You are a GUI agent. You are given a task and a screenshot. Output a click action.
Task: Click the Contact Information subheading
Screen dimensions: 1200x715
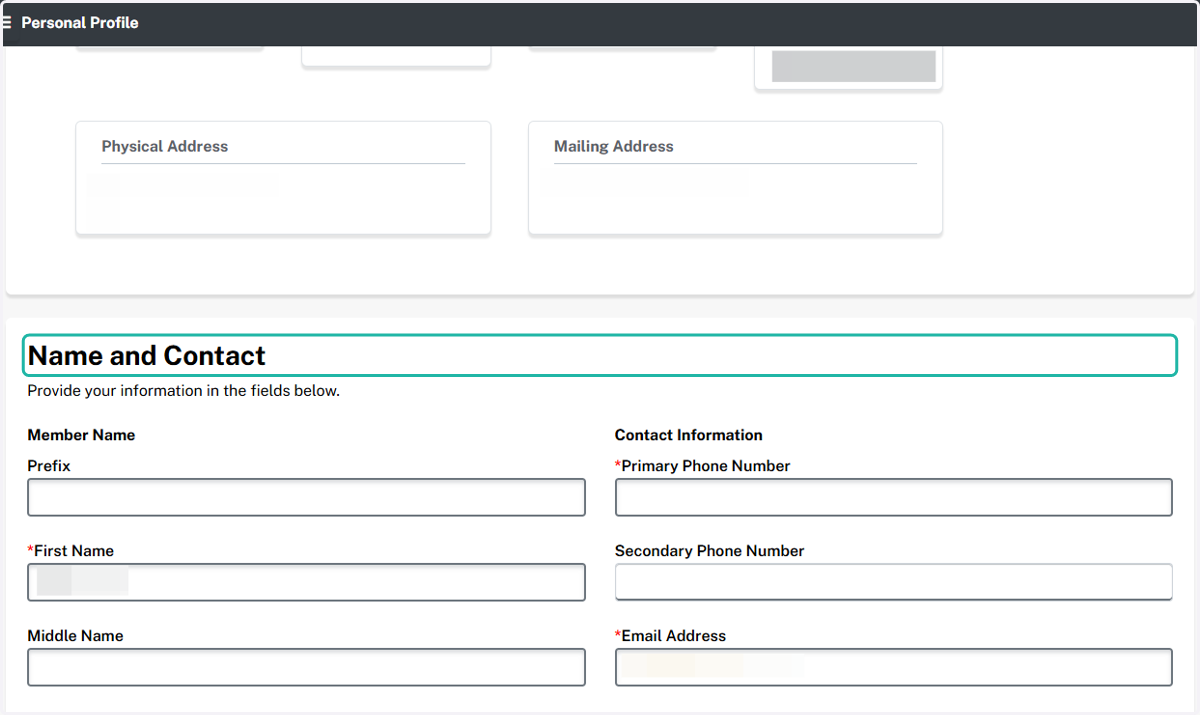point(689,435)
